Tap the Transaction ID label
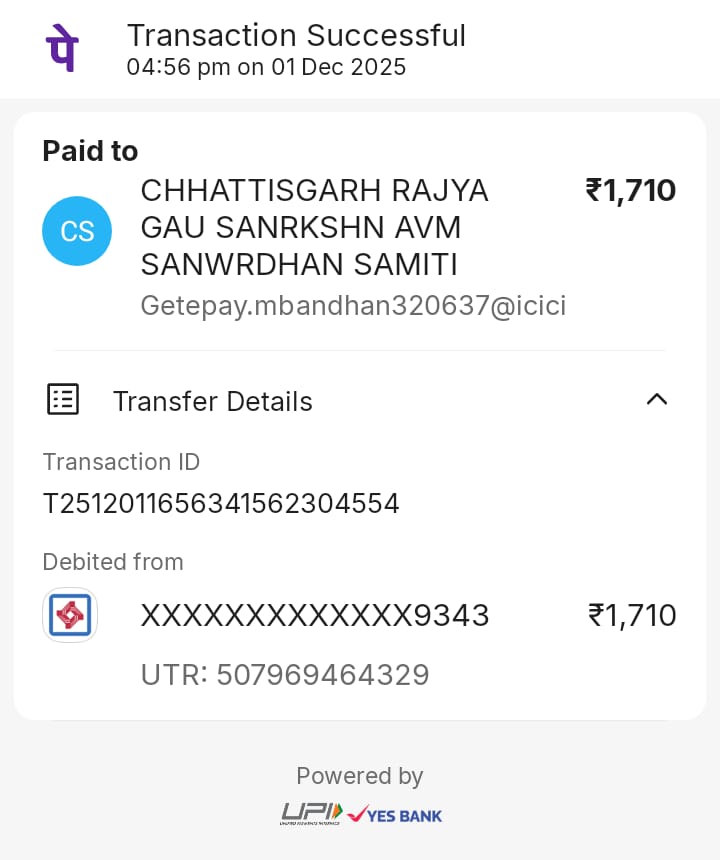 [x=121, y=462]
